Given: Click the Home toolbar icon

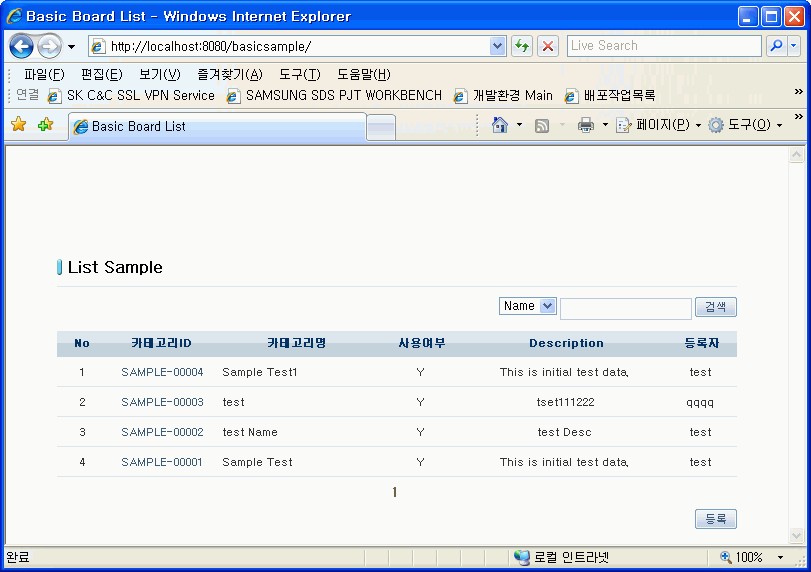Looking at the screenshot, I should (500, 125).
